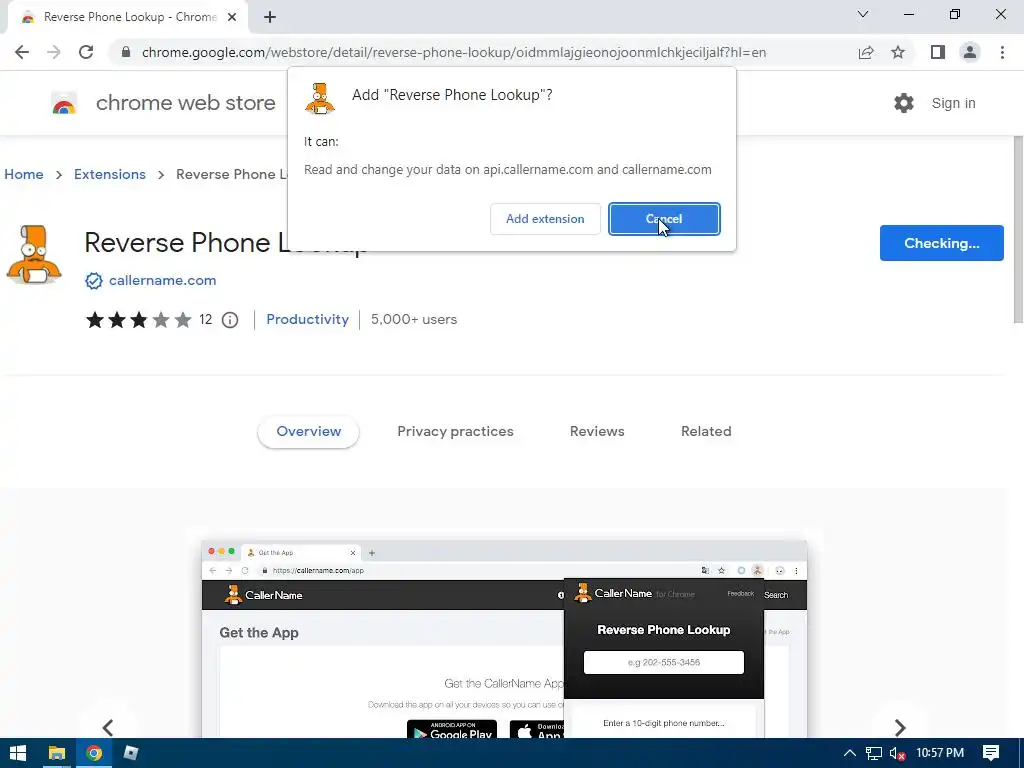The image size is (1024, 768).
Task: Switch to the Related tab
Action: point(706,432)
